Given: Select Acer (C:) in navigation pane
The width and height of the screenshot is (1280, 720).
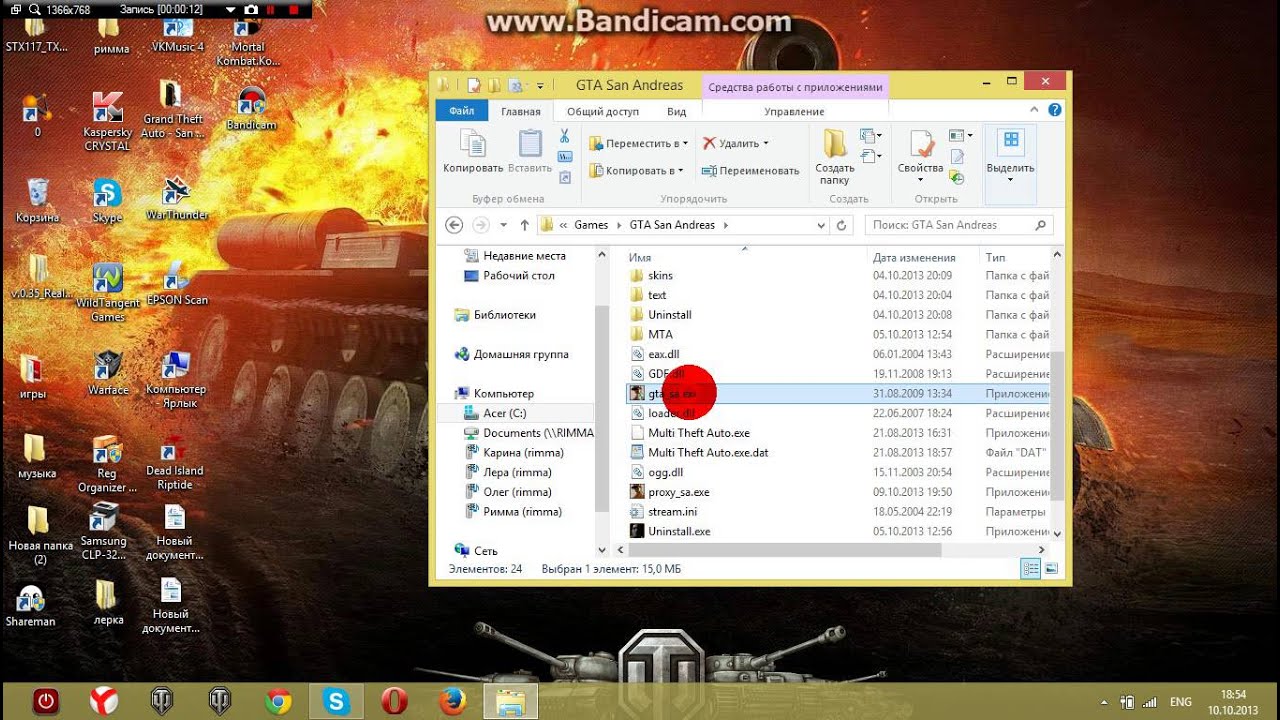Looking at the screenshot, I should (x=504, y=413).
